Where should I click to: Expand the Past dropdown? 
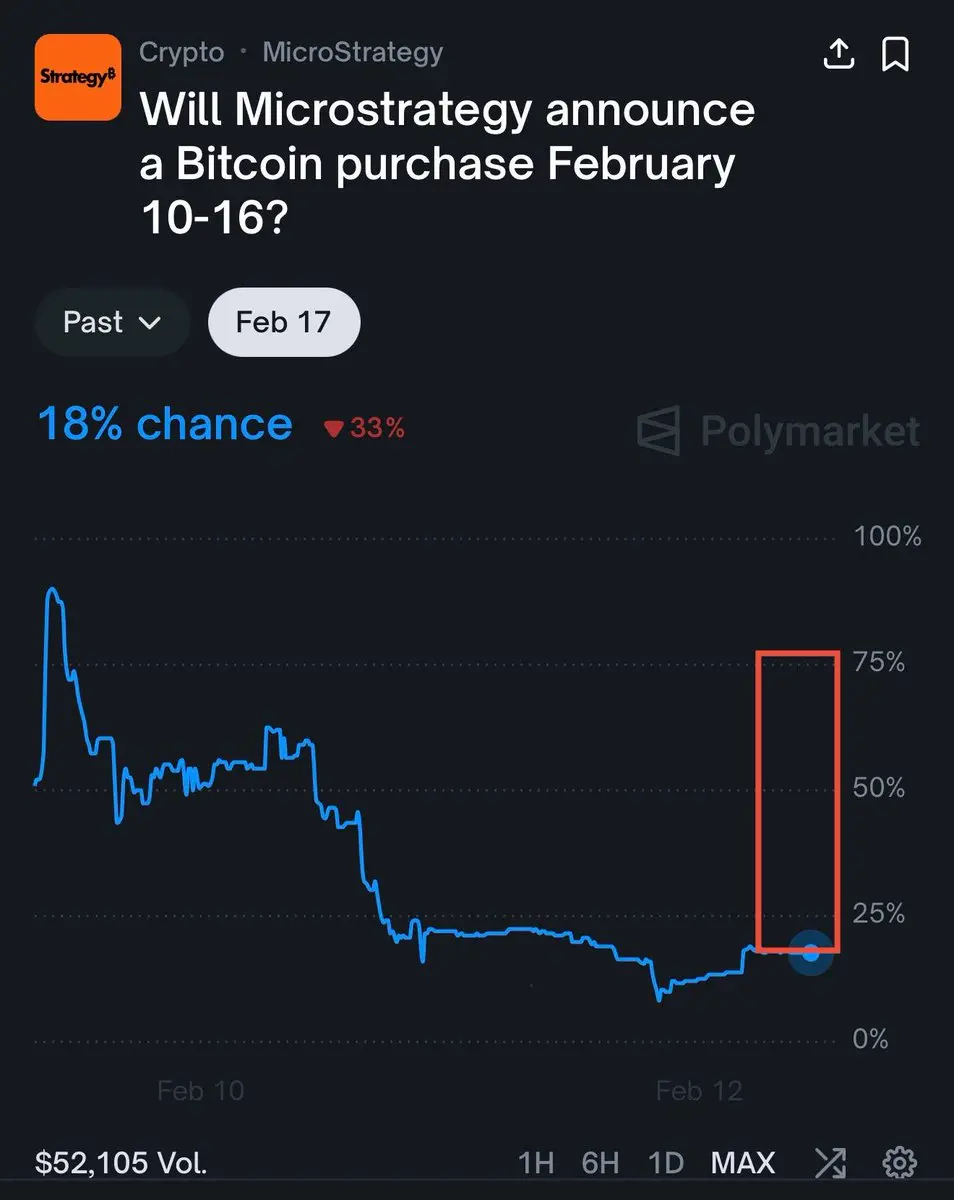pyautogui.click(x=111, y=322)
